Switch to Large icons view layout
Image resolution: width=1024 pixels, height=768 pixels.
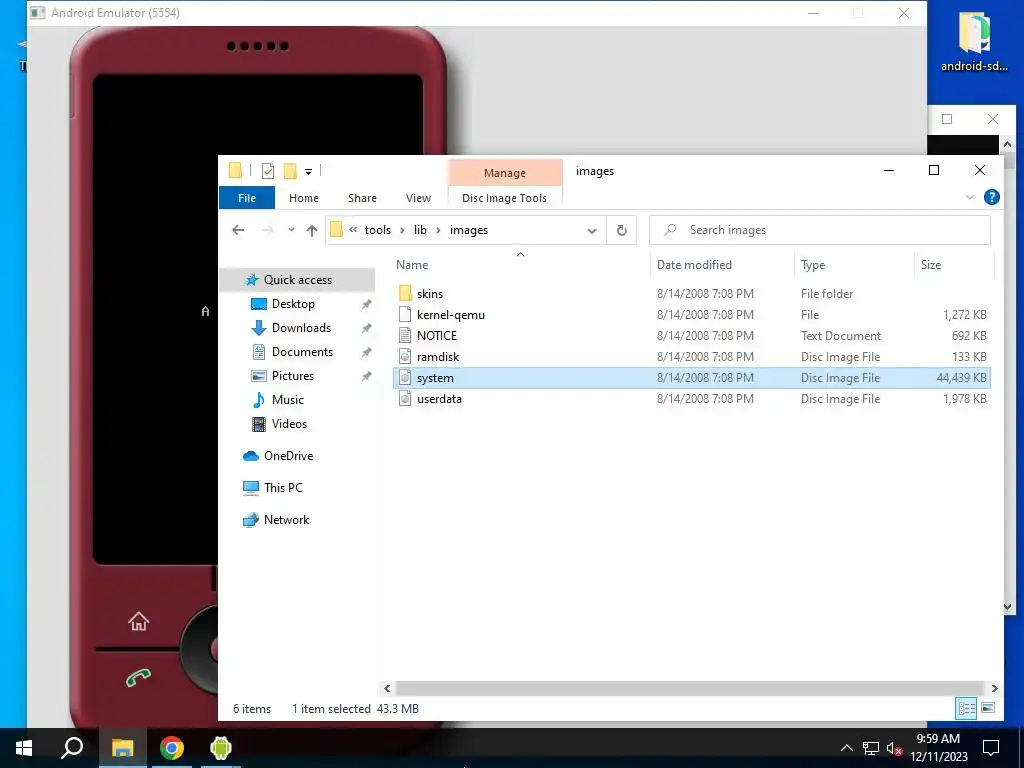[x=988, y=708]
